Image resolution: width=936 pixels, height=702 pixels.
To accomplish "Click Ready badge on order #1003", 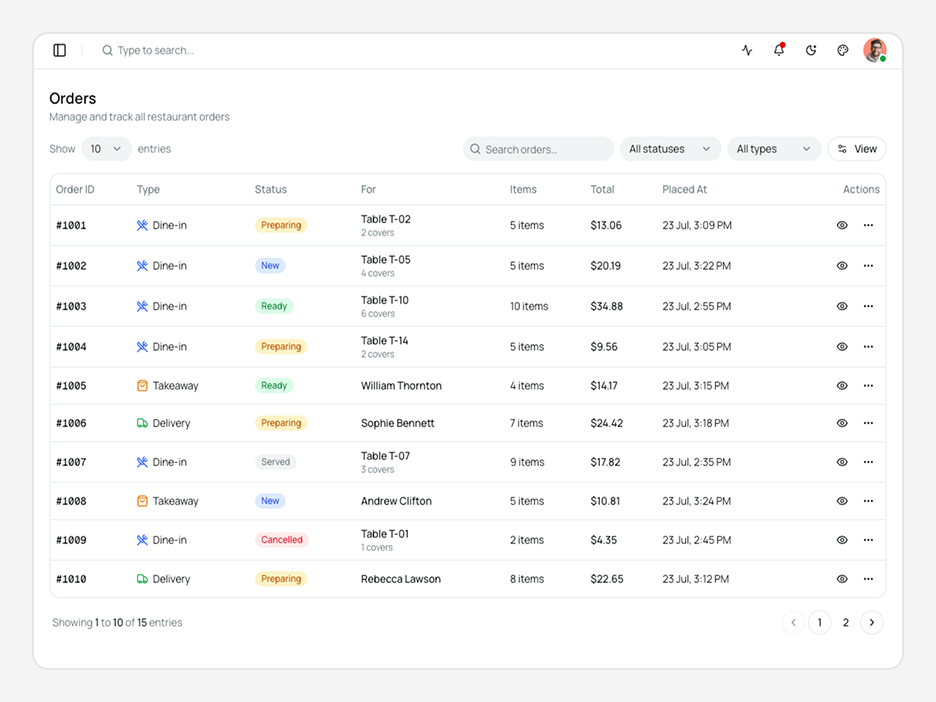I will (x=274, y=306).
